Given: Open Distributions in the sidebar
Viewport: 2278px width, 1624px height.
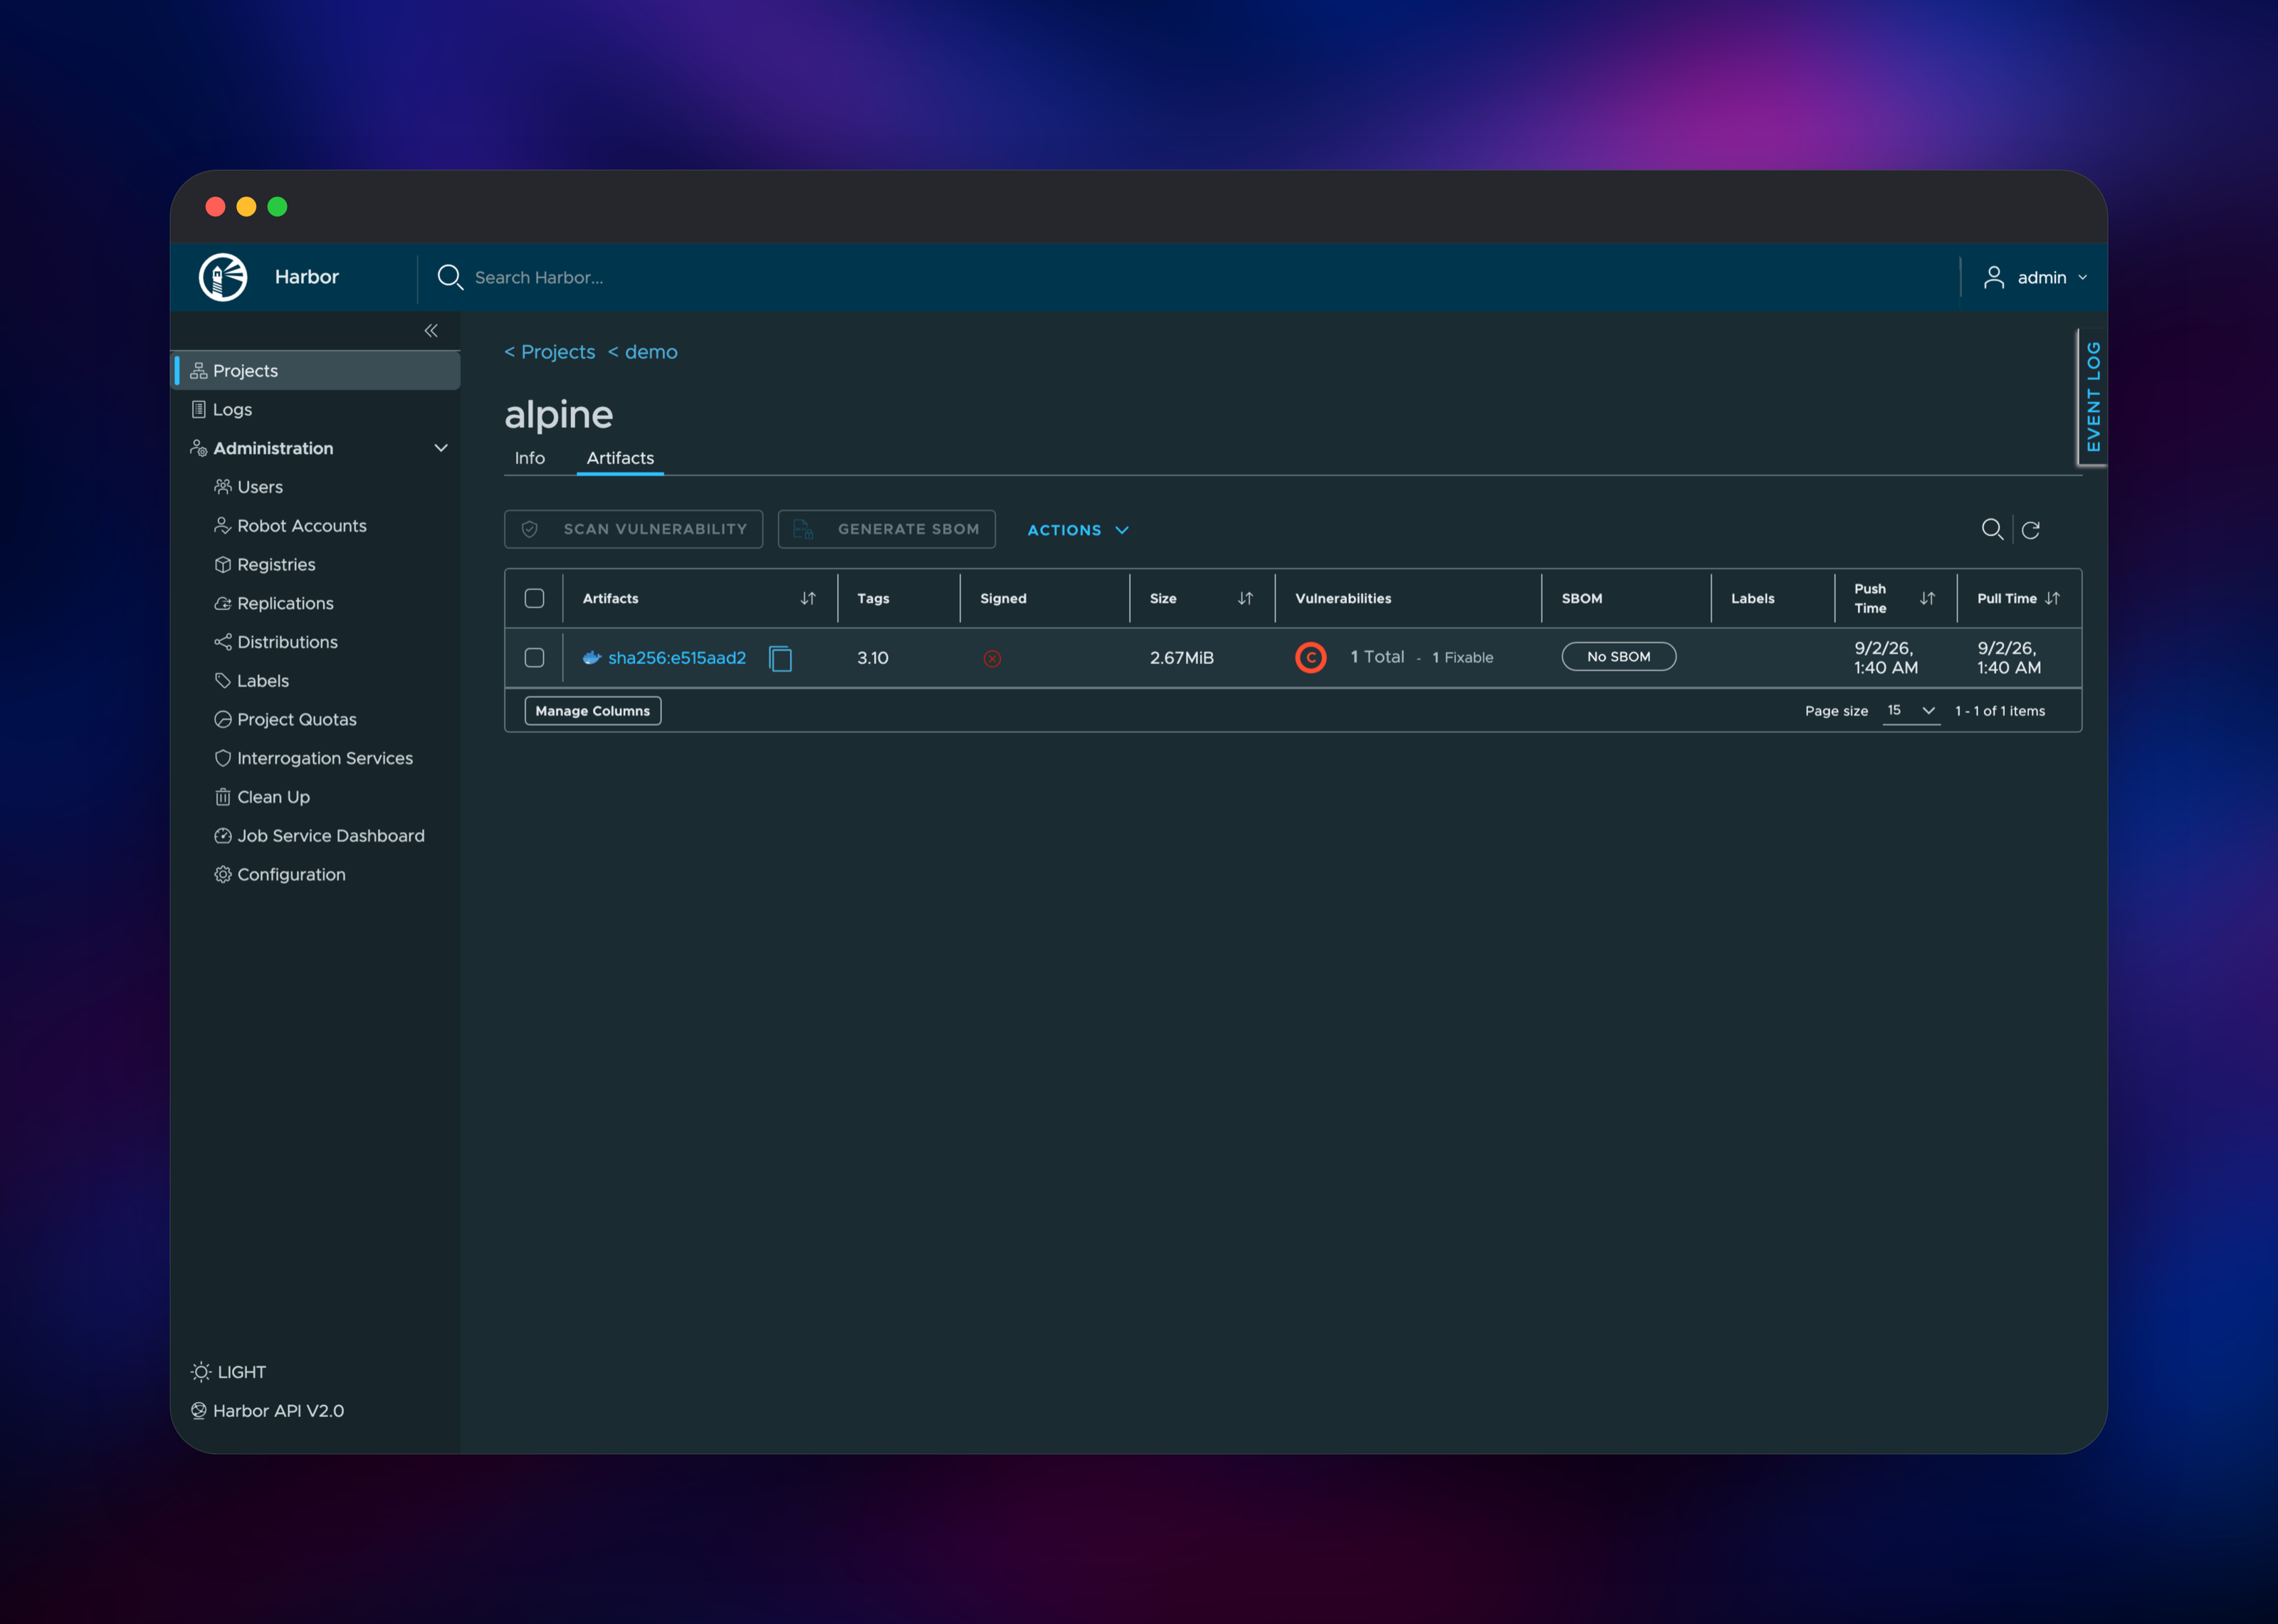Looking at the screenshot, I should point(287,642).
